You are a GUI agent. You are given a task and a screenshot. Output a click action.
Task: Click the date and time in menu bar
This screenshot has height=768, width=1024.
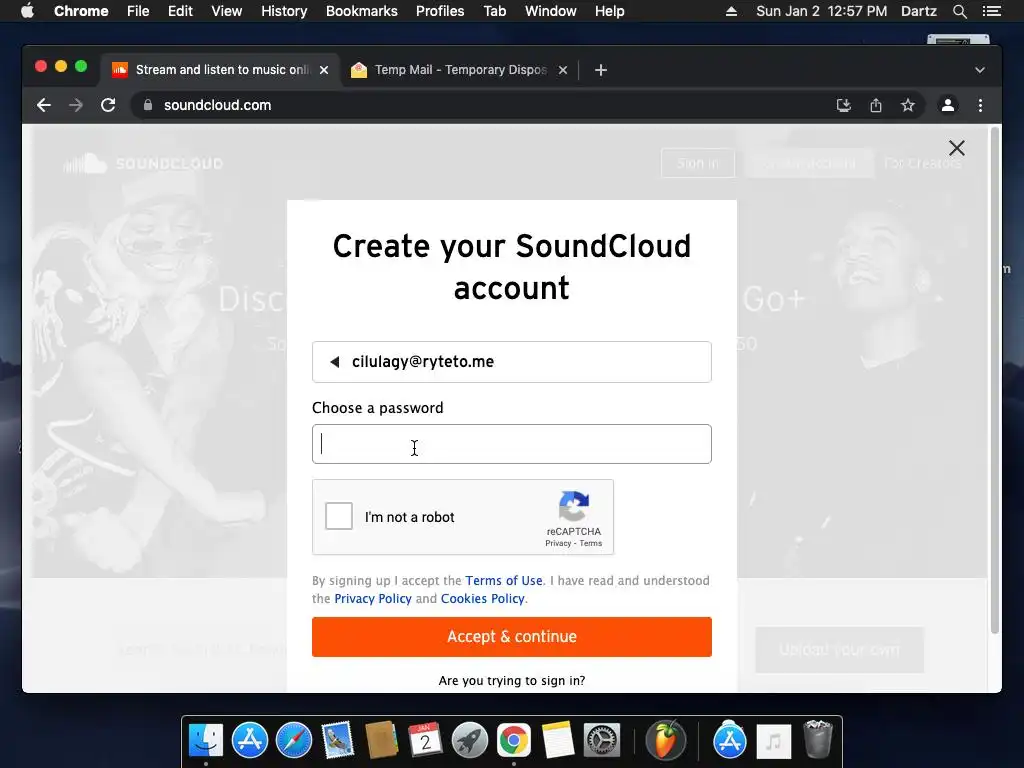(822, 11)
